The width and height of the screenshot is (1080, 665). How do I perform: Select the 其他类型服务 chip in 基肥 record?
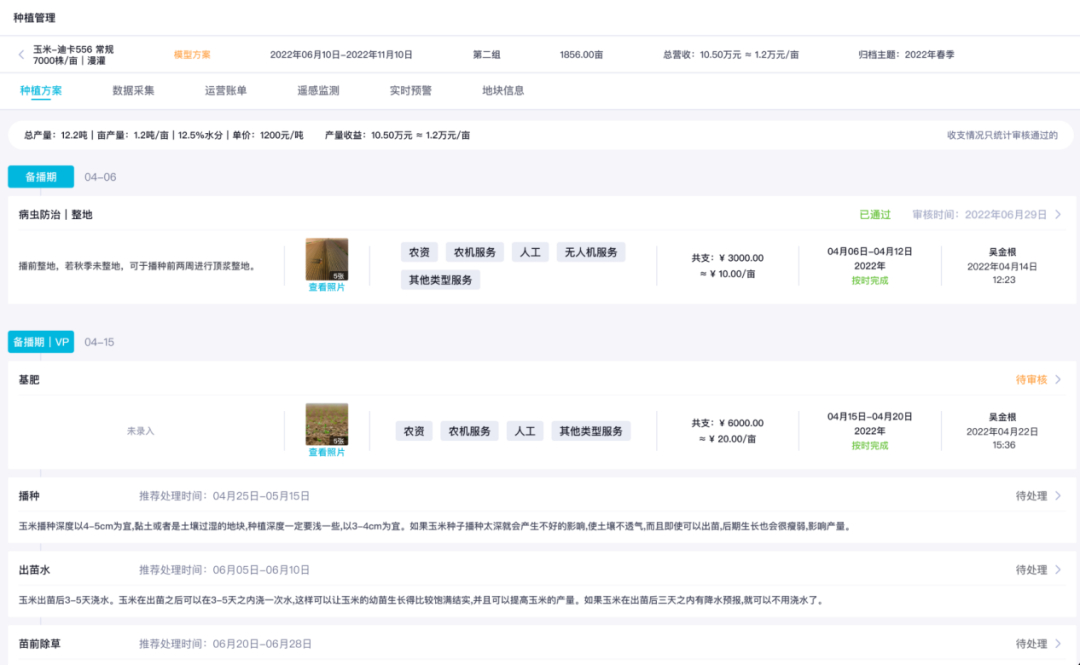(x=594, y=431)
